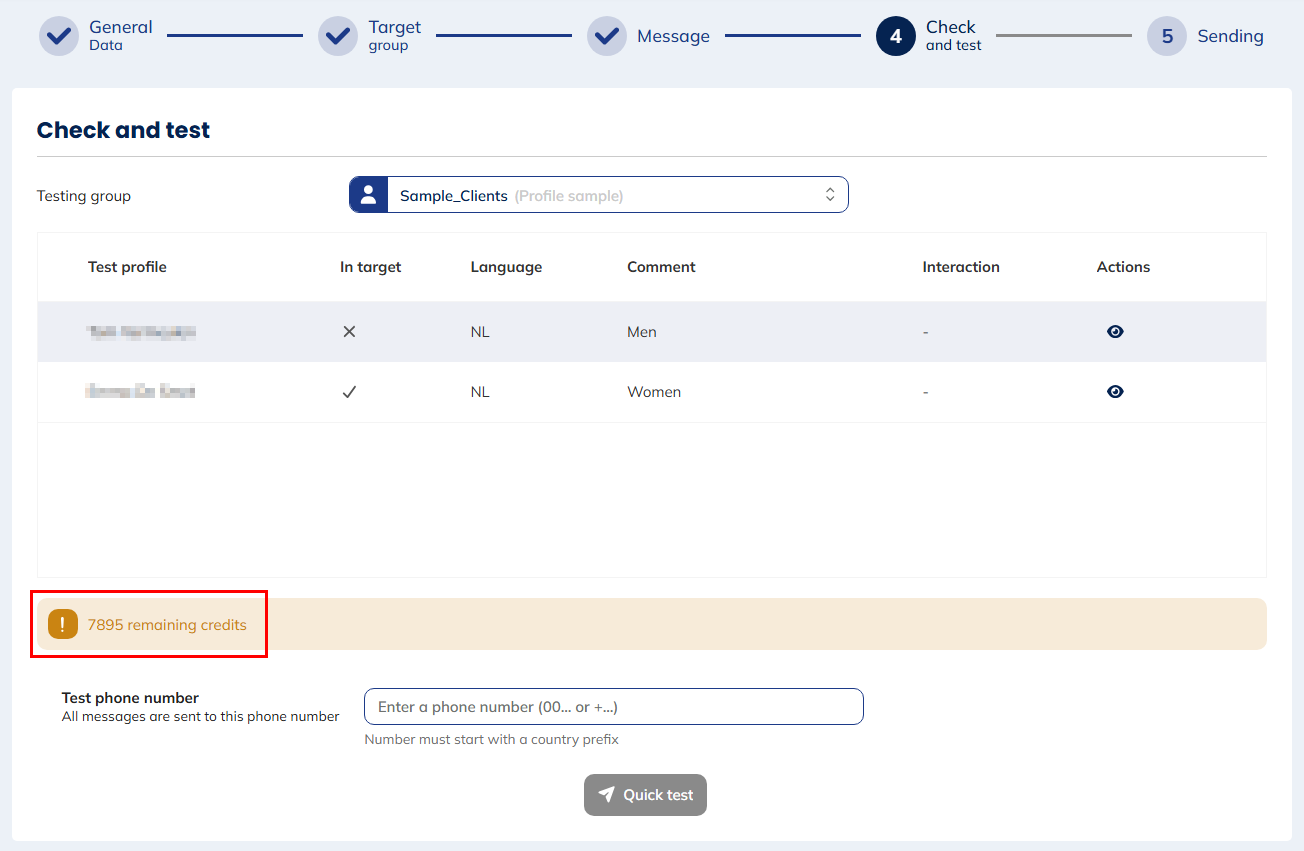Click the profile icon in Testing group selector
This screenshot has width=1304, height=851.
click(368, 195)
